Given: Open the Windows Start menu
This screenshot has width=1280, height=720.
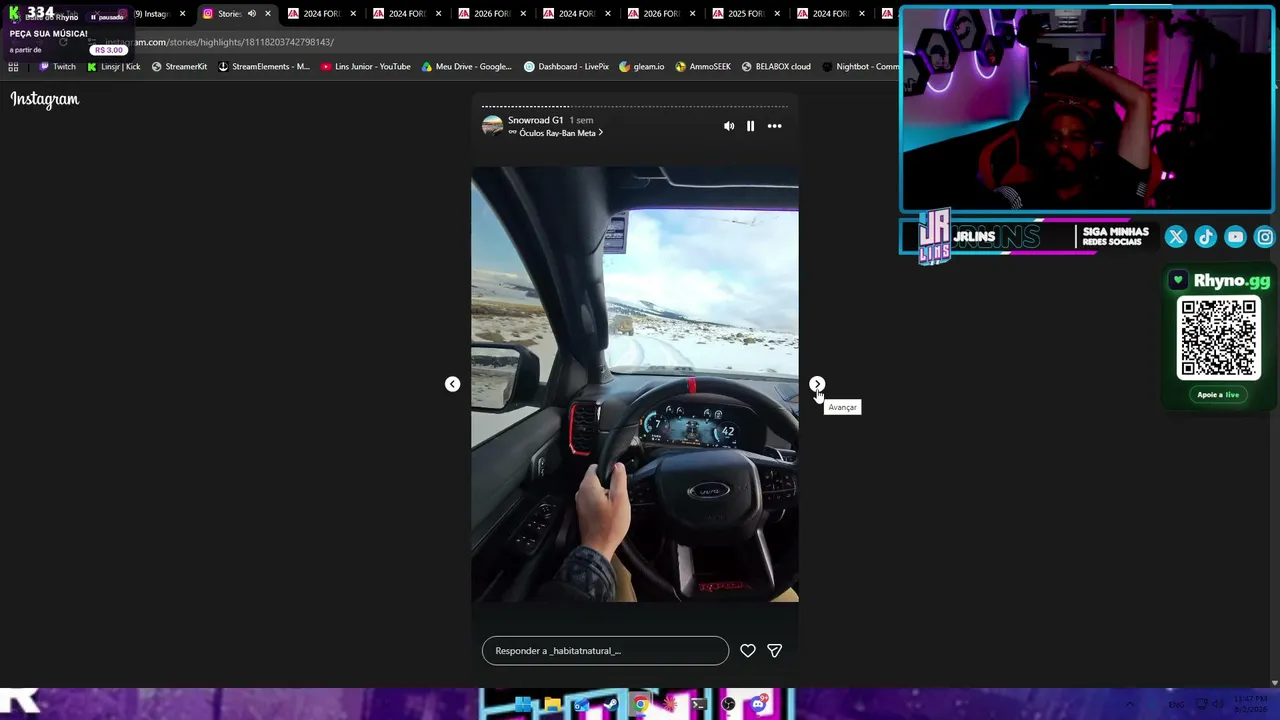Looking at the screenshot, I should tap(522, 705).
